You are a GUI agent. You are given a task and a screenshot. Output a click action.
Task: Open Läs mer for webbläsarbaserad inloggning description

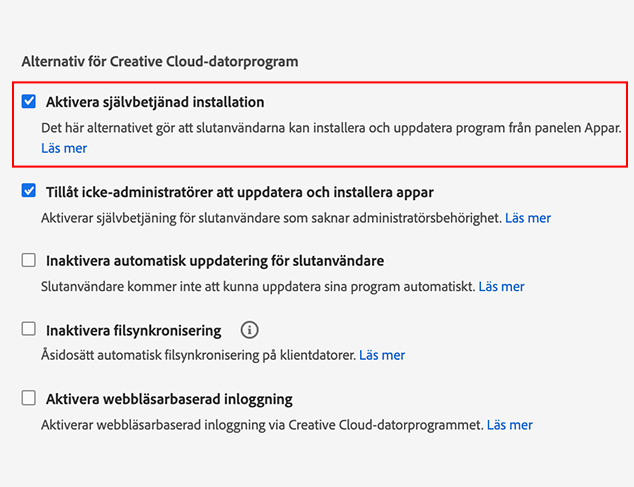point(509,425)
